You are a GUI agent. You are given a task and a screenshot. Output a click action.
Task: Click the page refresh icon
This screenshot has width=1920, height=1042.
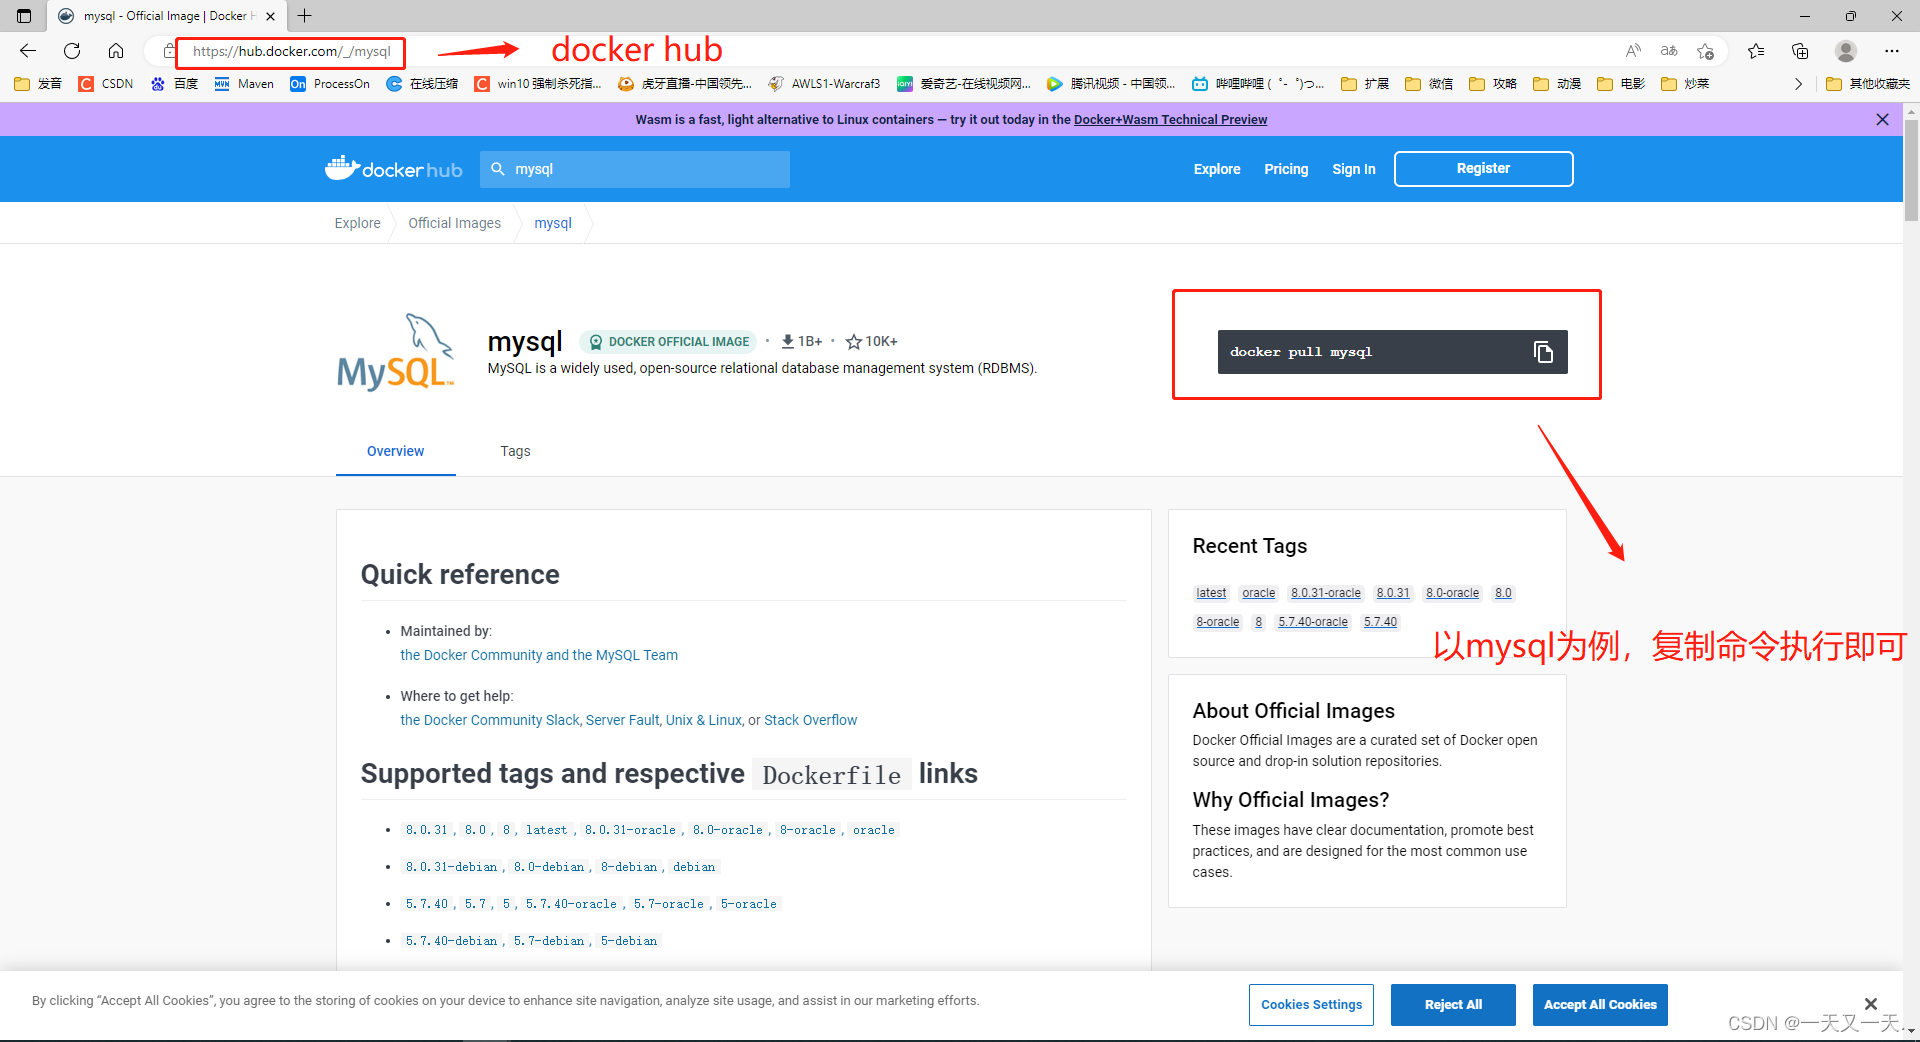coord(71,50)
